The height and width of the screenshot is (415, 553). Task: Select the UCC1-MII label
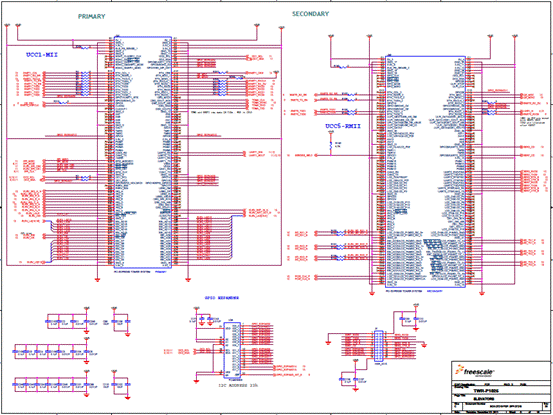click(x=42, y=55)
